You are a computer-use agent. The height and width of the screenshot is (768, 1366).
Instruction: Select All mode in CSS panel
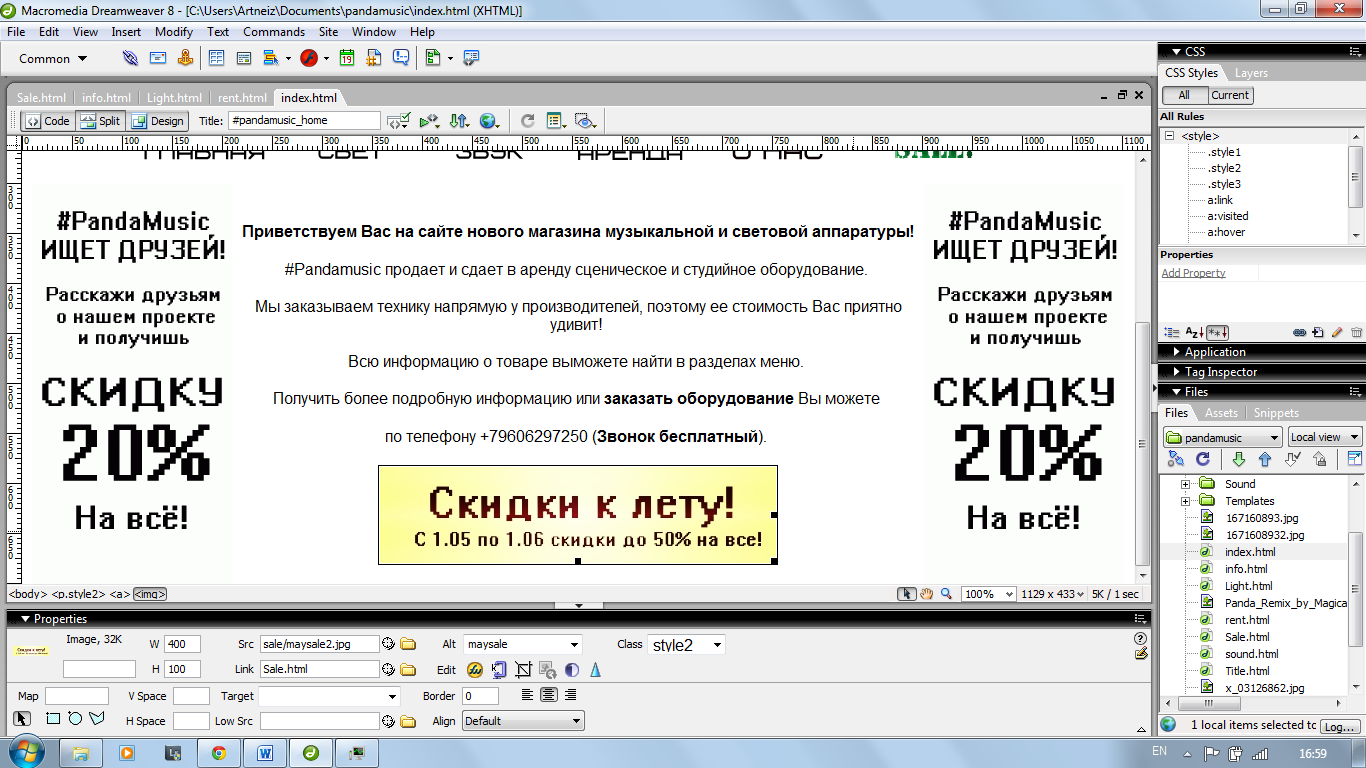(1184, 95)
